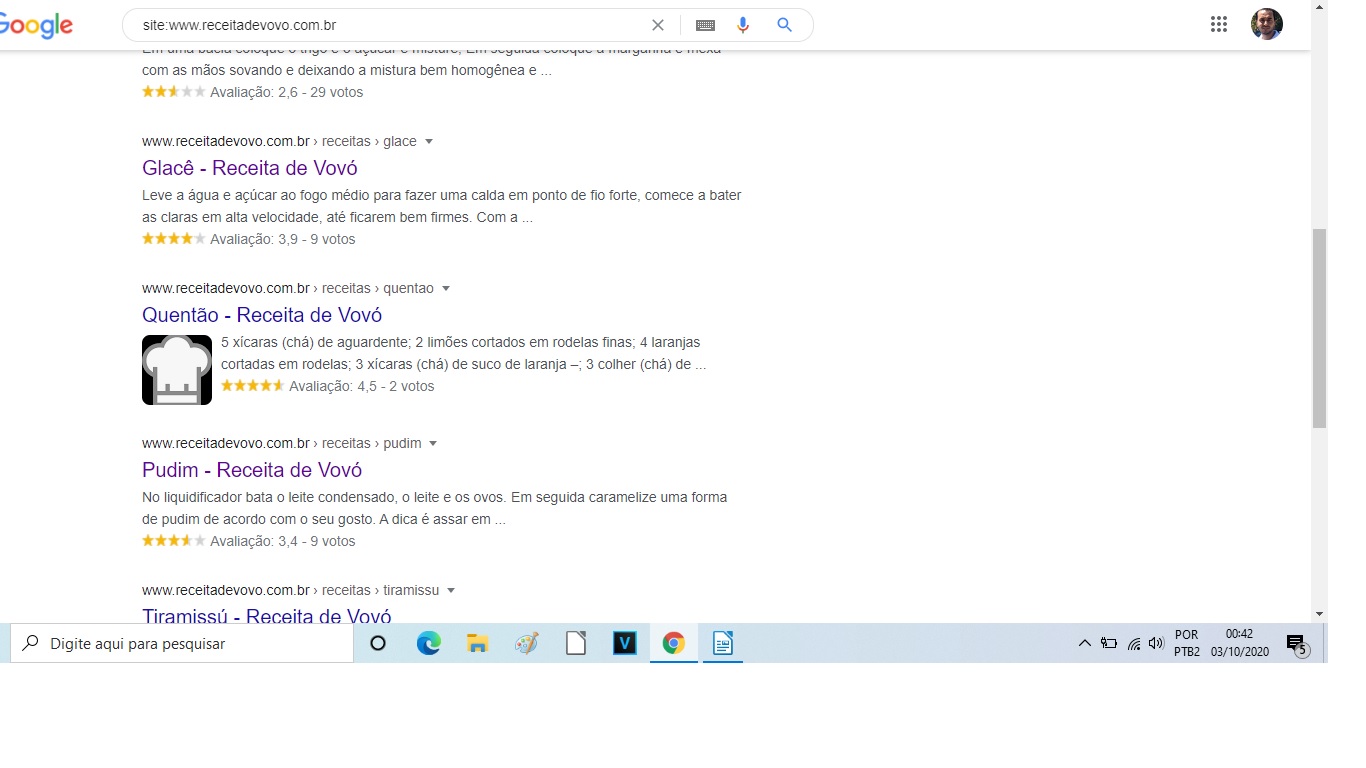Open Cortana circle icon on the taskbar
Screen dimensions: 1366x768
(378, 644)
